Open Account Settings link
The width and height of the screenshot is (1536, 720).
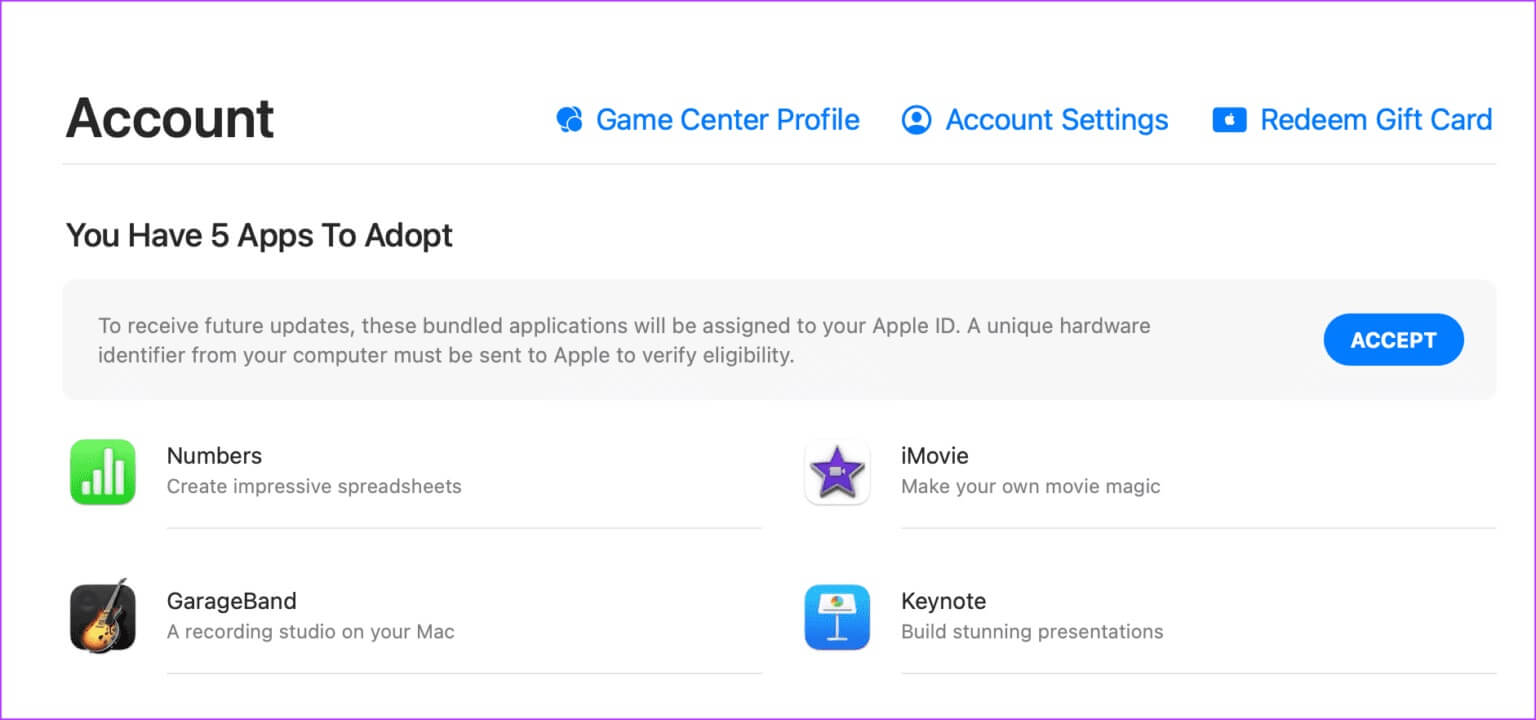pyautogui.click(x=1057, y=120)
